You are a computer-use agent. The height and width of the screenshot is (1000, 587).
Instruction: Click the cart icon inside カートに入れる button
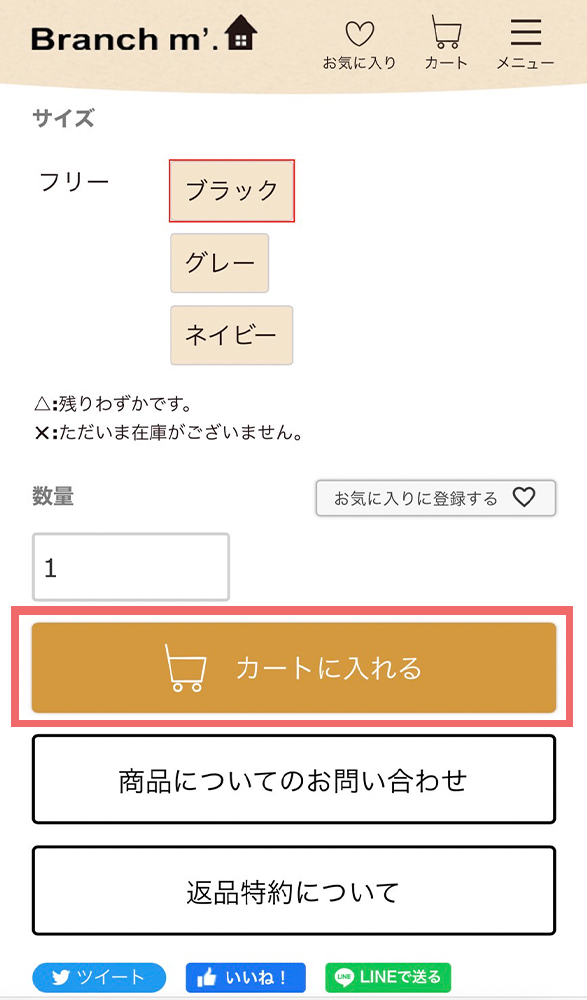click(184, 667)
